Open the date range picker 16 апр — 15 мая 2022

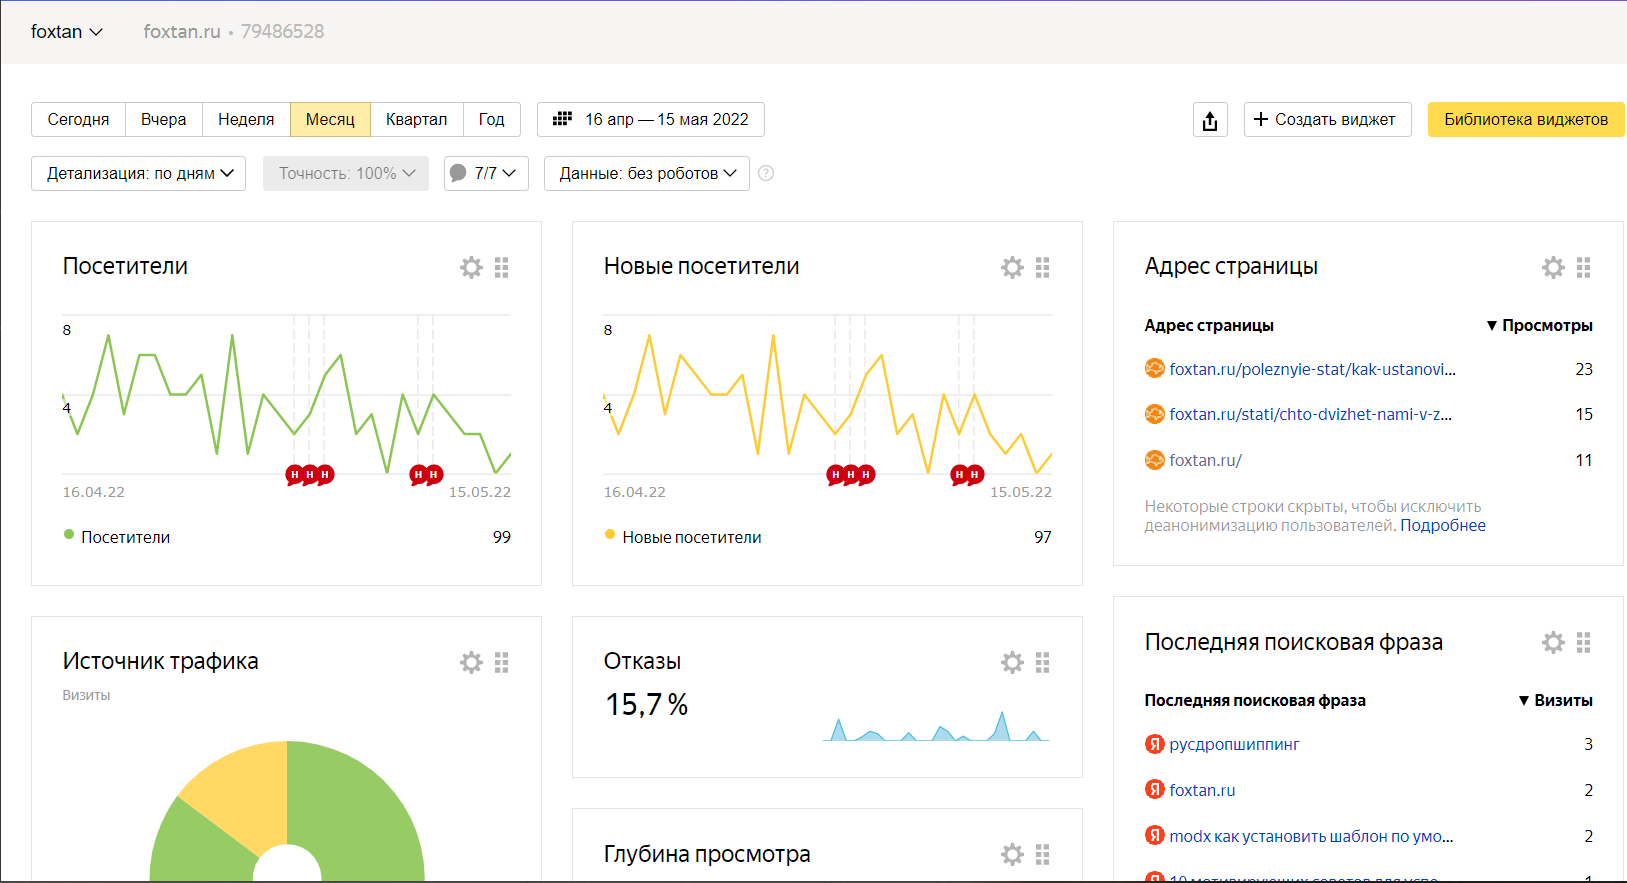[651, 119]
